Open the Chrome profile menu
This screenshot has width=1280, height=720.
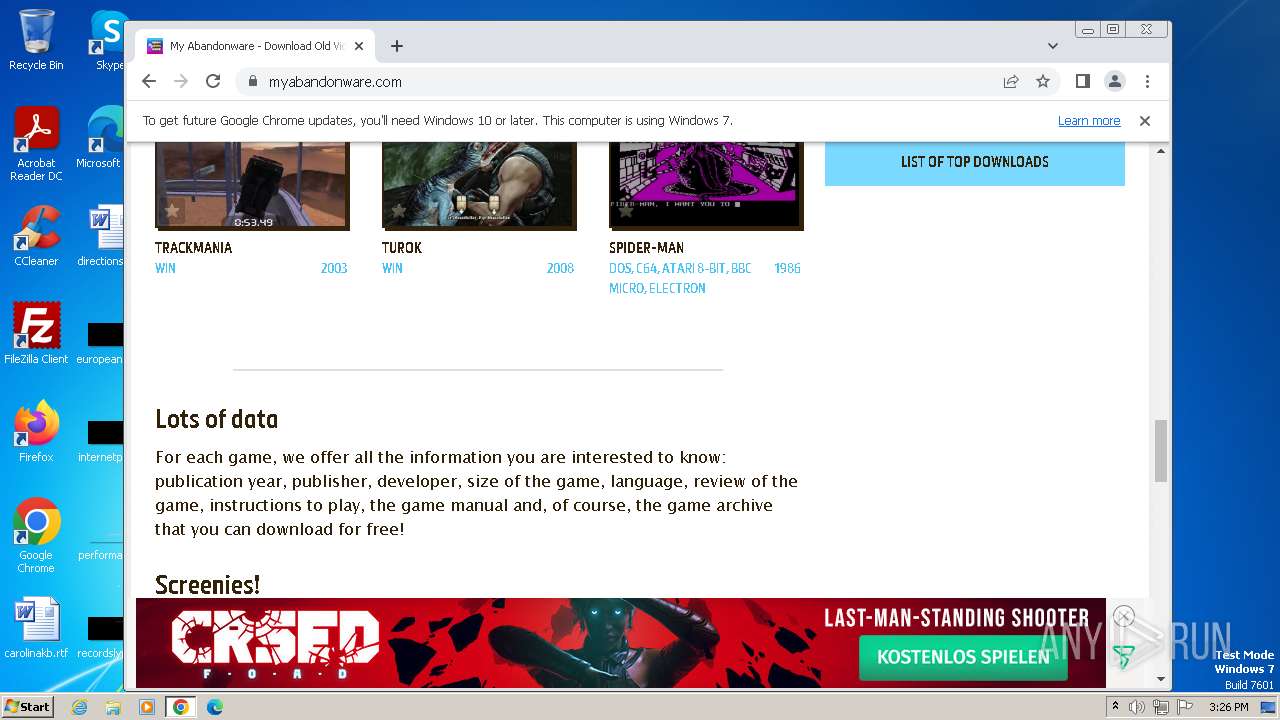(1114, 82)
